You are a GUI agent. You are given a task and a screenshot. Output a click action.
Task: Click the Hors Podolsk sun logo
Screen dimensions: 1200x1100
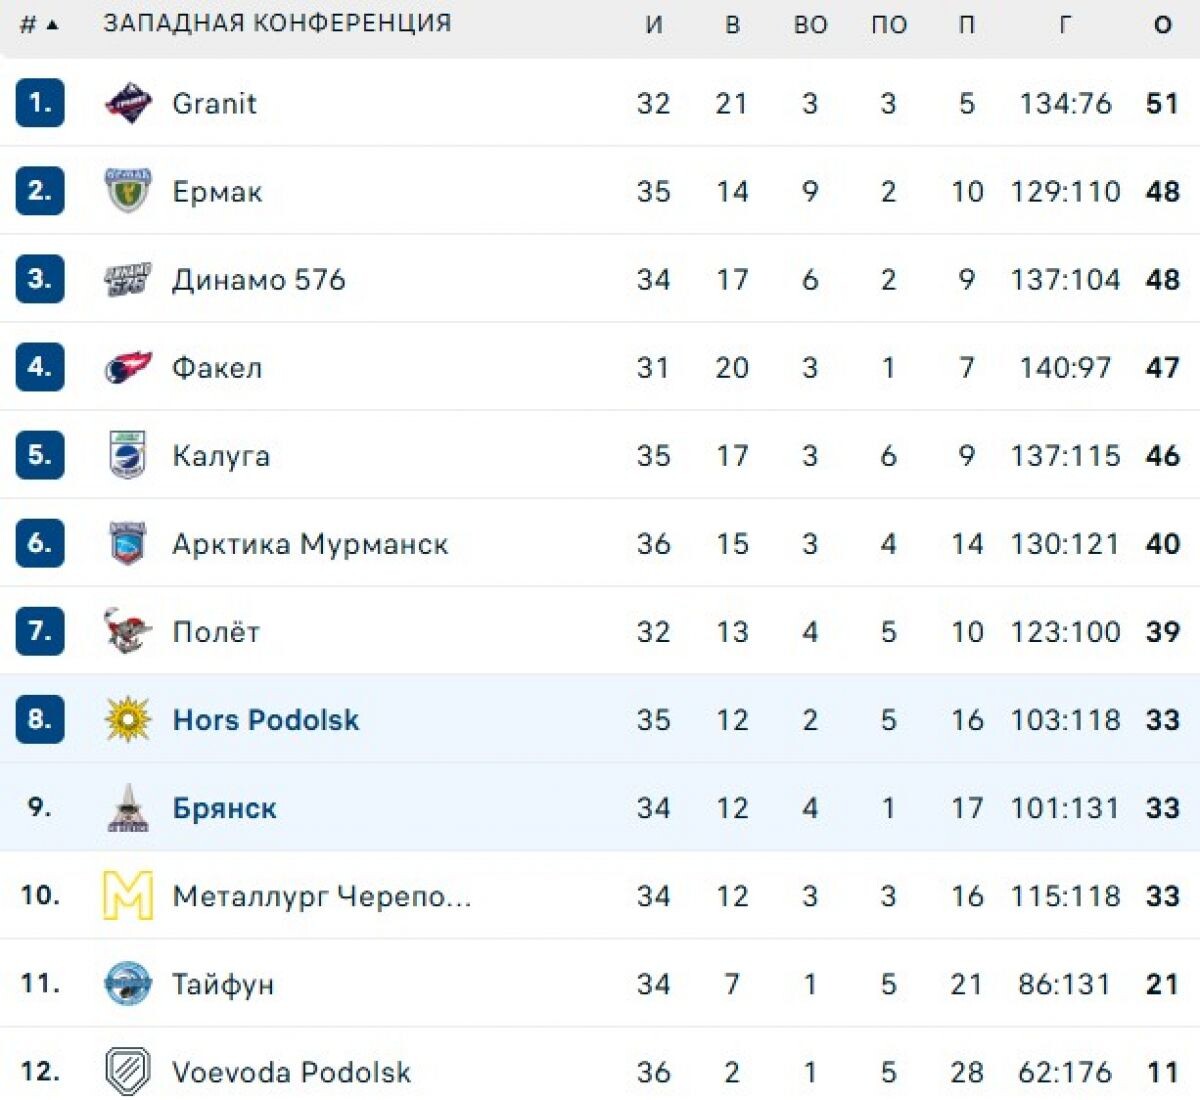point(128,719)
